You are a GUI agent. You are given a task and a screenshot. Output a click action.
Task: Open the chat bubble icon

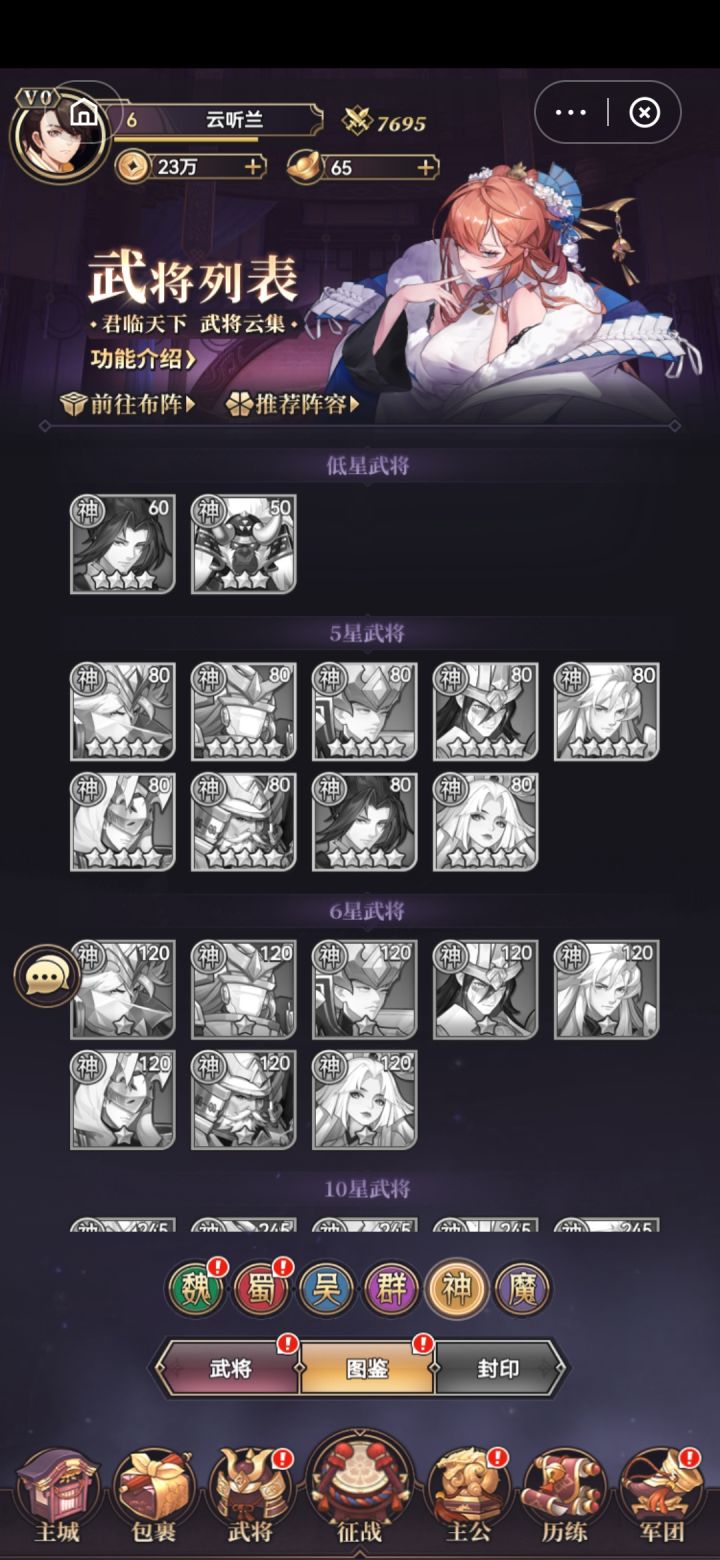[x=46, y=975]
